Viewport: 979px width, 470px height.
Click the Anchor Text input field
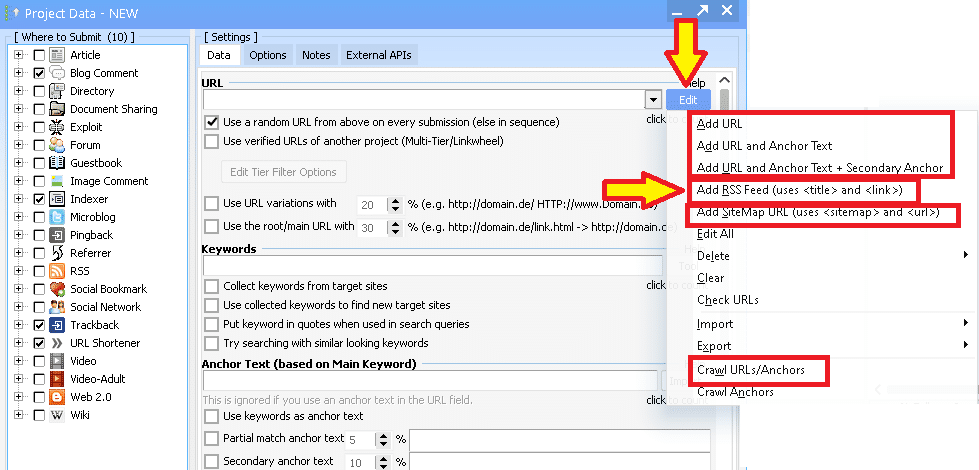[x=430, y=380]
